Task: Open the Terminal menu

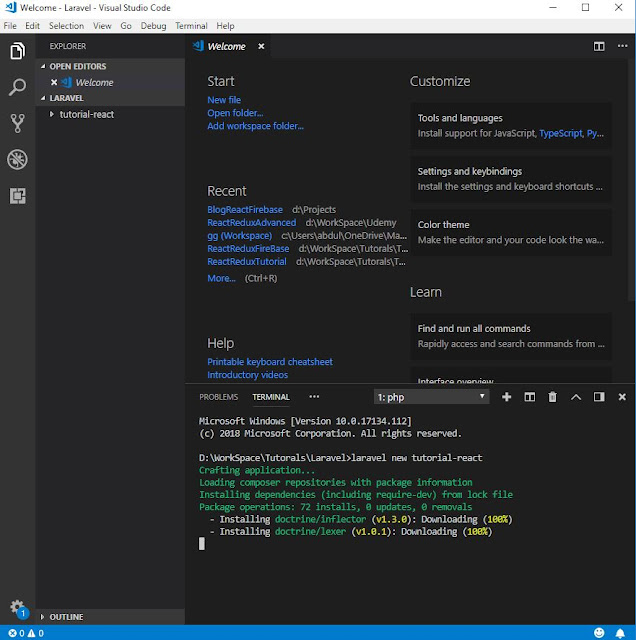Action: point(191,26)
